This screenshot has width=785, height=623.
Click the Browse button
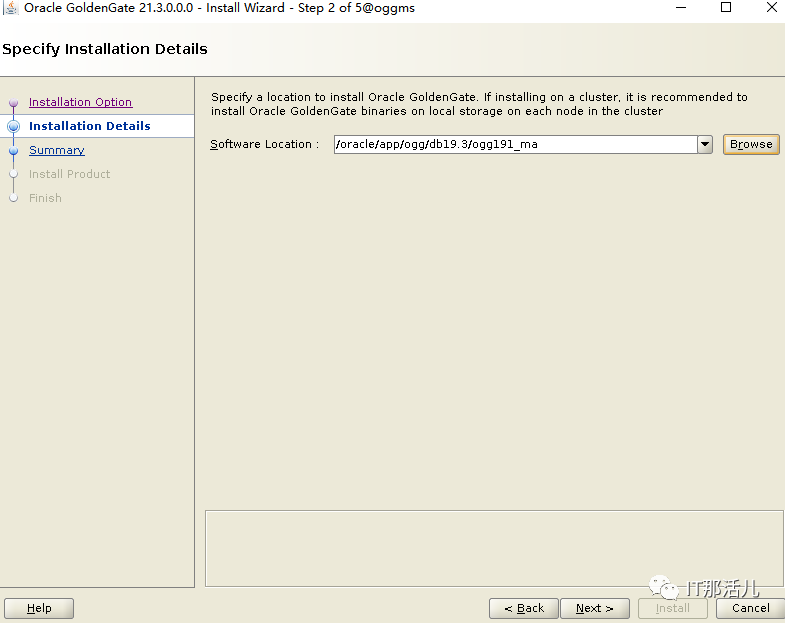pos(751,144)
